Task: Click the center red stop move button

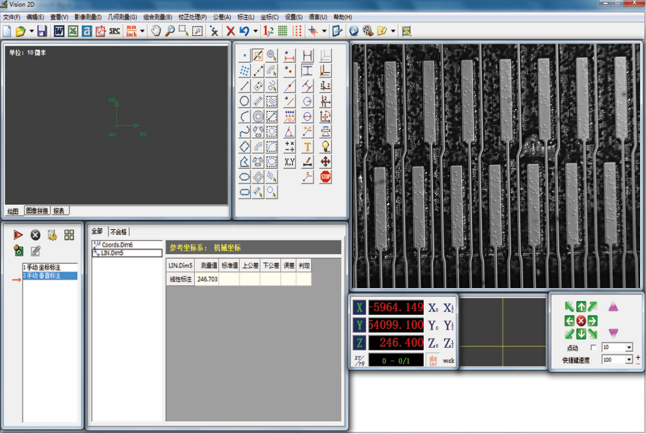Action: pyautogui.click(x=581, y=320)
